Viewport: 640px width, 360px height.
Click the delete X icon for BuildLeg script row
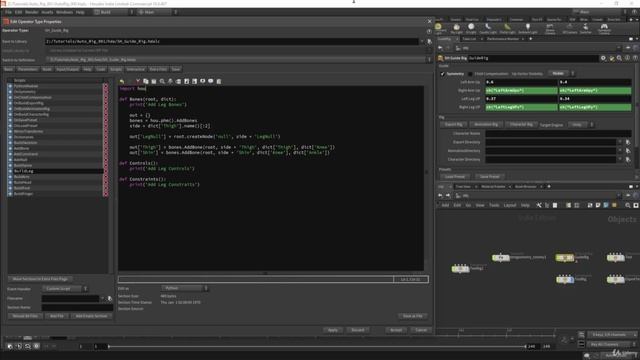coord(106,171)
